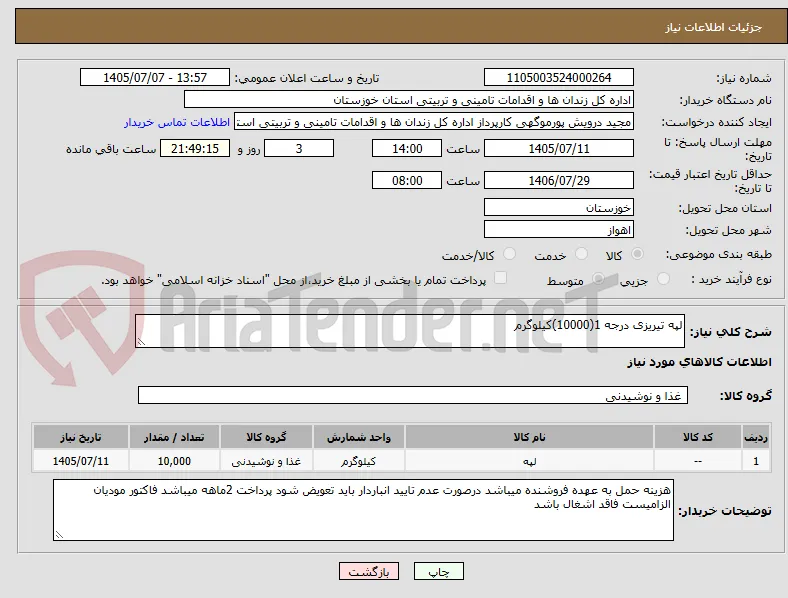The width and height of the screenshot is (788, 598).
Task: Click the کد کالا column header
Action: (x=698, y=437)
